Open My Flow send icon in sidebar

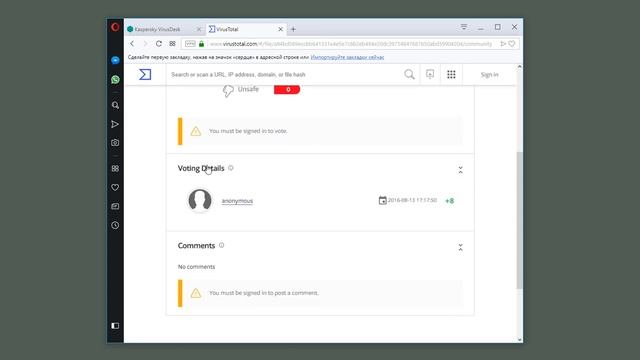[x=115, y=124]
